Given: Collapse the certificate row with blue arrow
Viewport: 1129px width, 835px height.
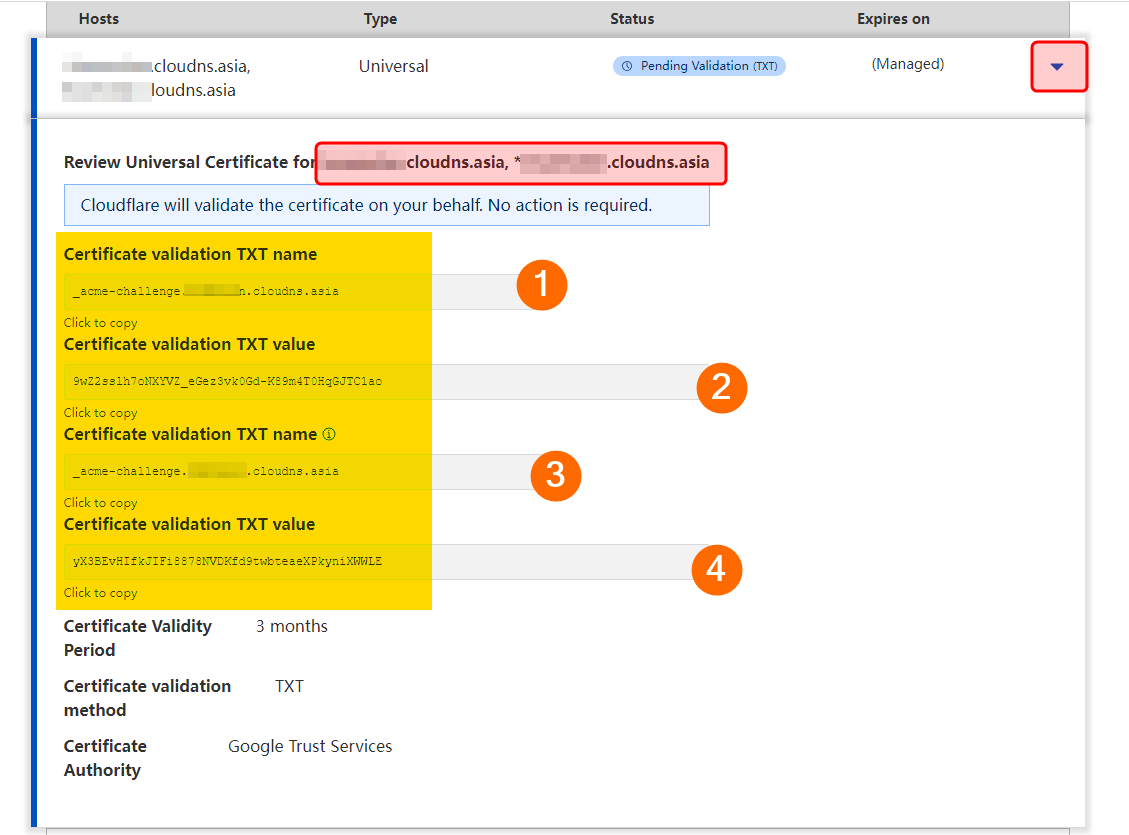Looking at the screenshot, I should 1058,67.
